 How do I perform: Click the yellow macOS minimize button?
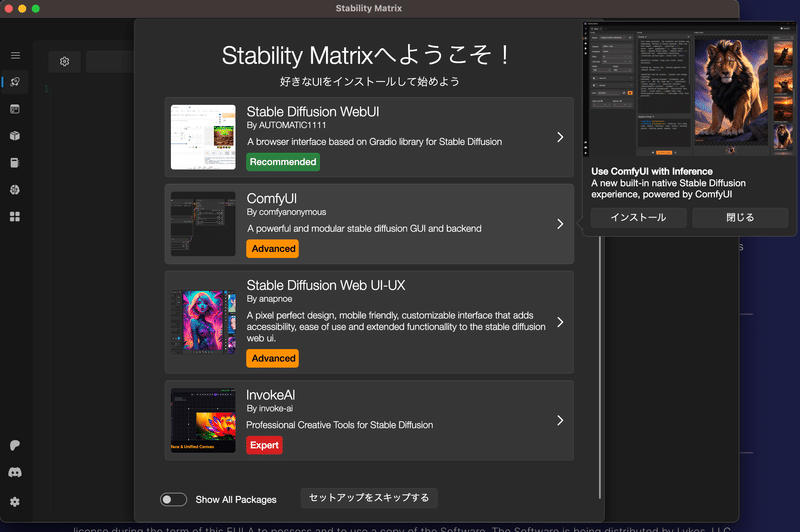tap(22, 9)
